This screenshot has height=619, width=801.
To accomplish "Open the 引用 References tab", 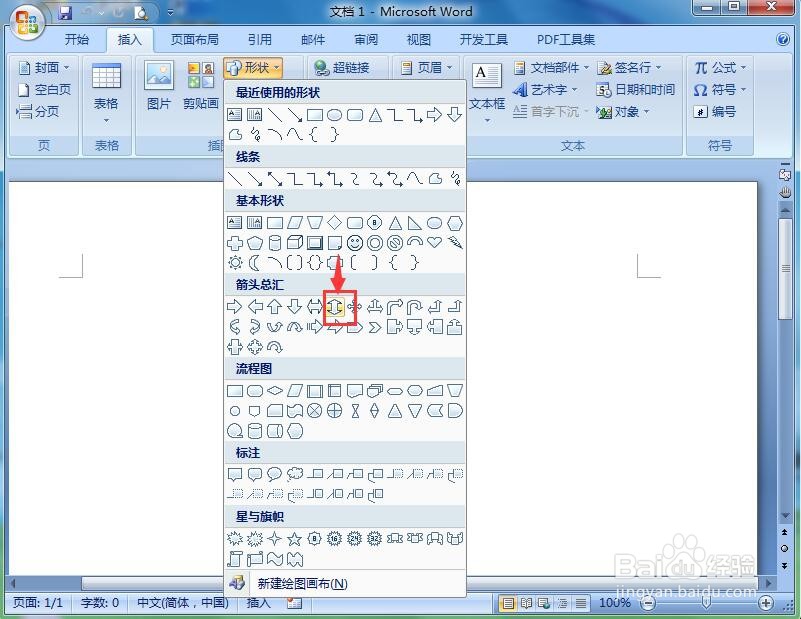I will tap(260, 40).
